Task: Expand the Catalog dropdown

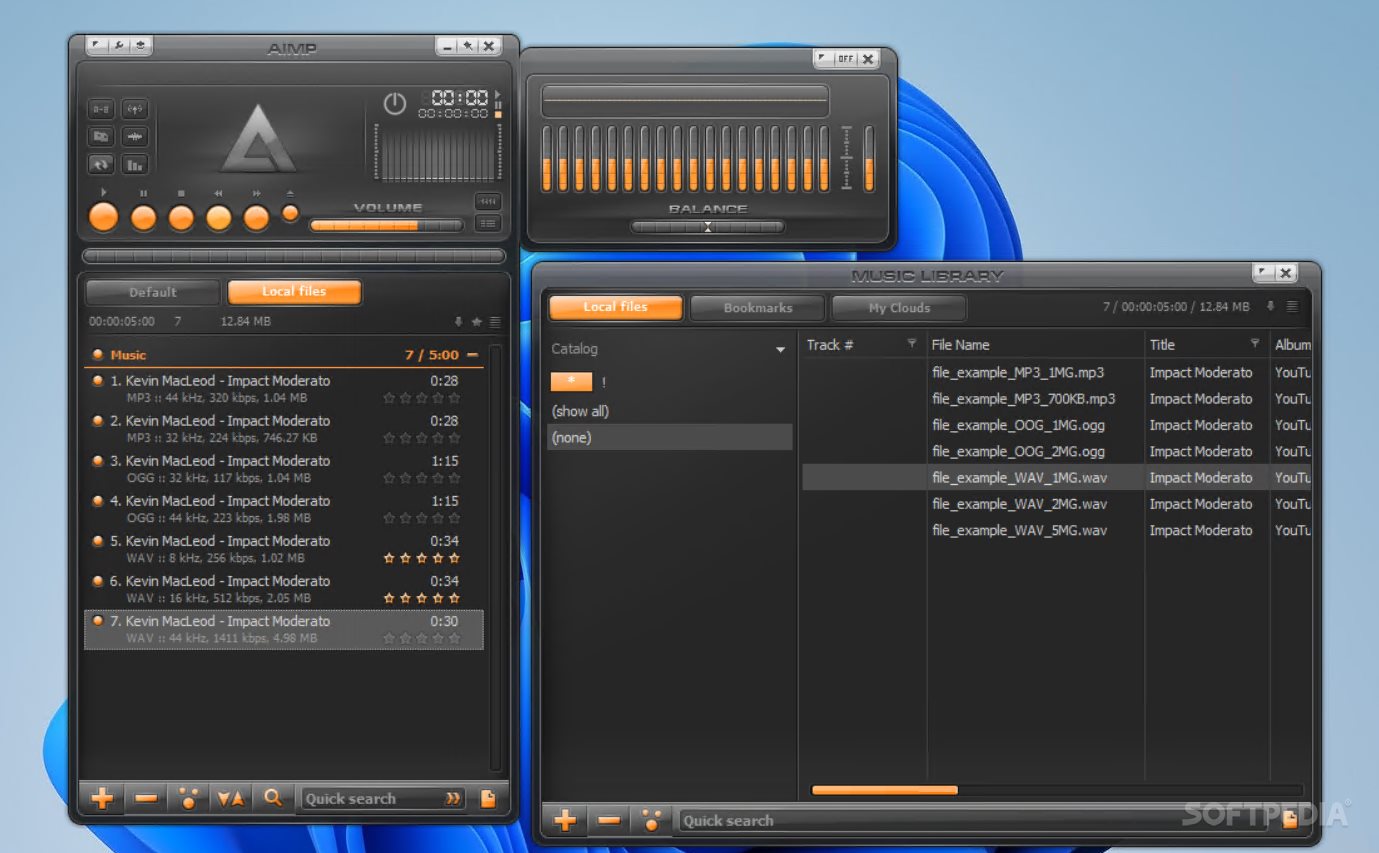Action: tap(780, 350)
